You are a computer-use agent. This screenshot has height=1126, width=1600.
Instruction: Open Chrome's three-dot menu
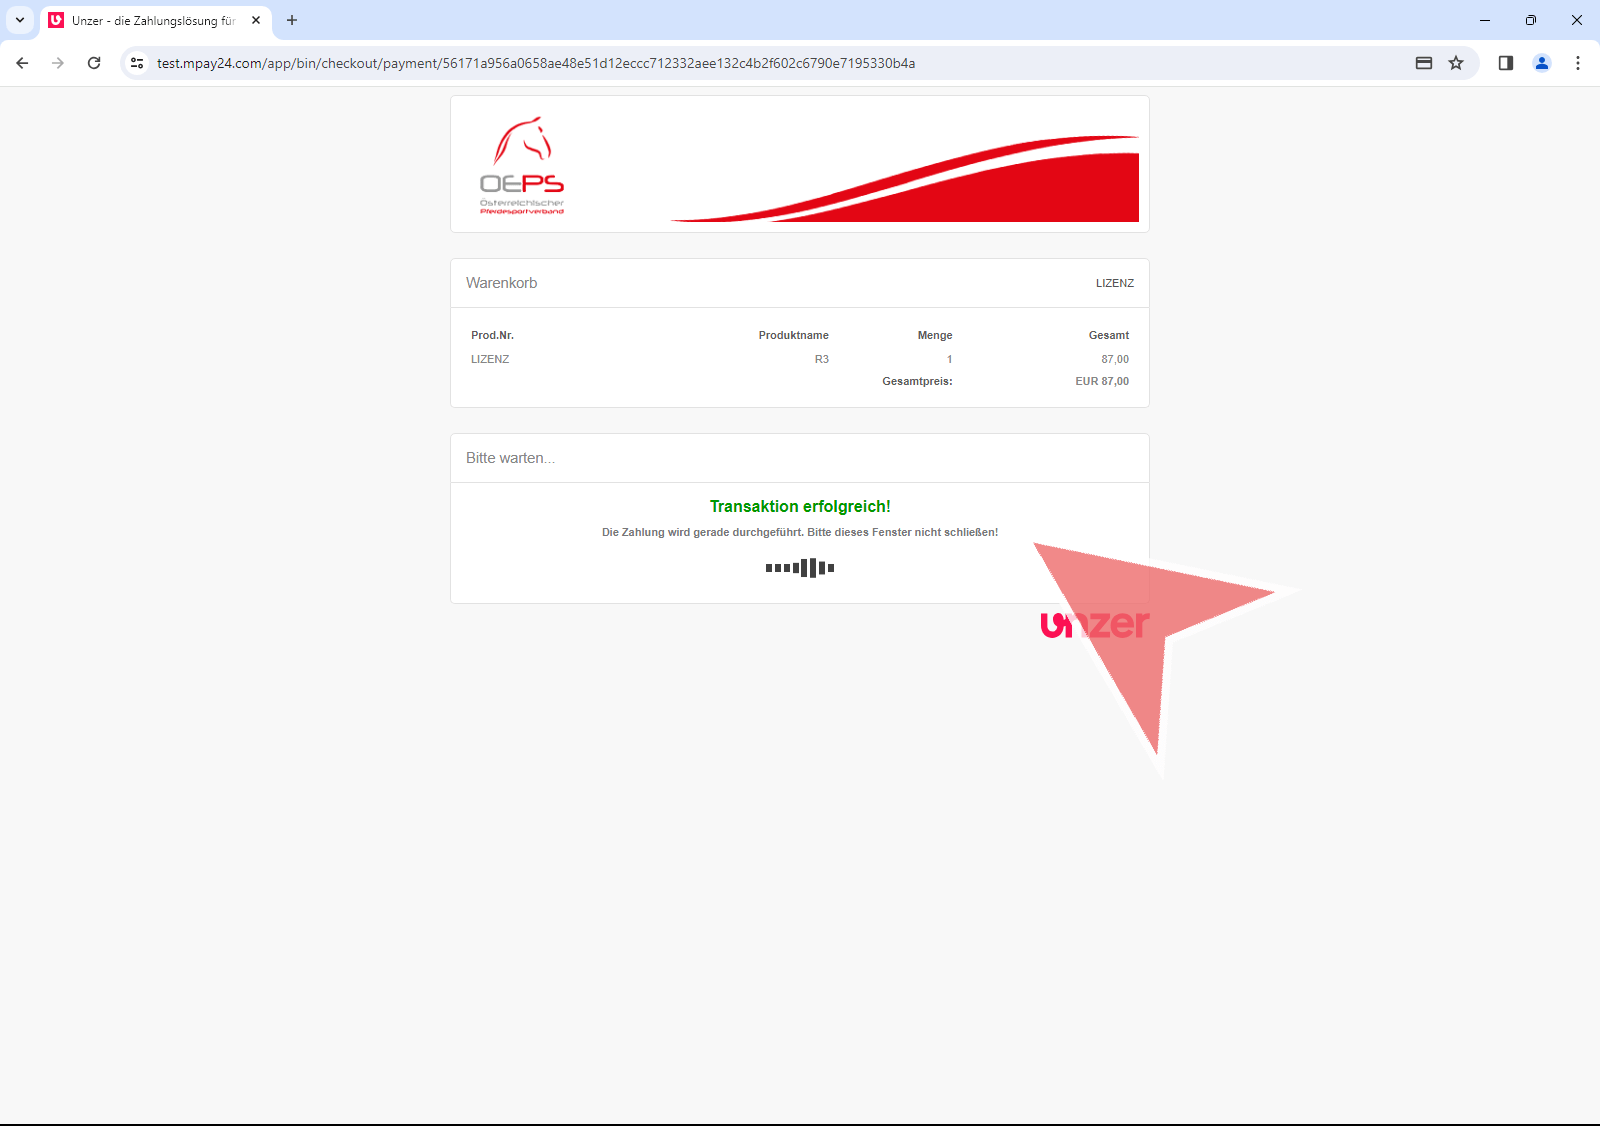(x=1578, y=63)
